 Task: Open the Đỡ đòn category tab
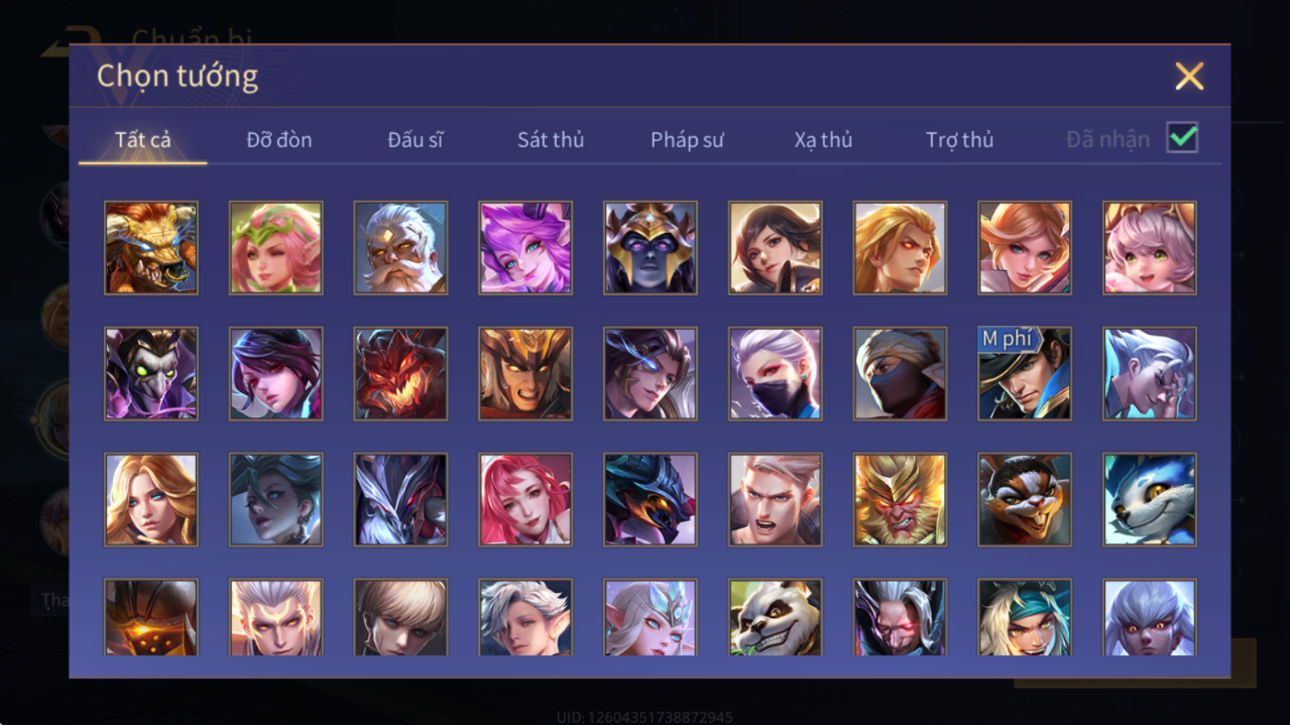coord(279,140)
